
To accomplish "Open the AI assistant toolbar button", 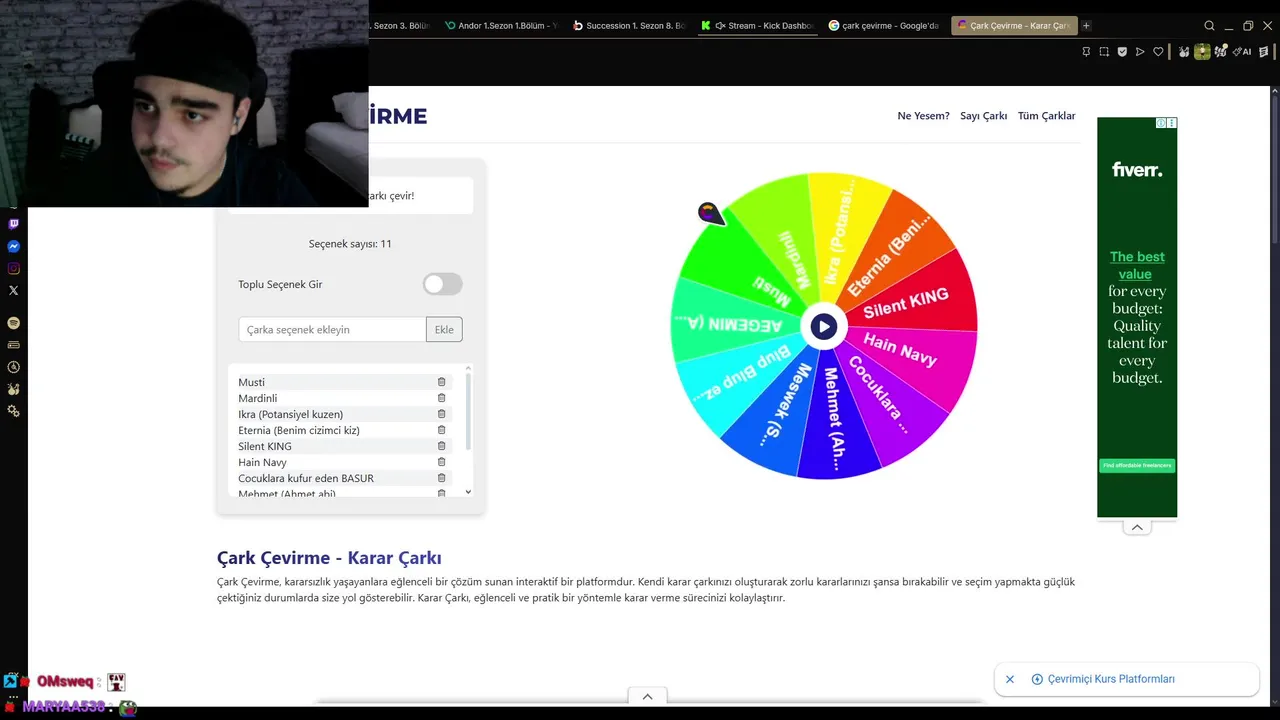I will (x=1243, y=52).
